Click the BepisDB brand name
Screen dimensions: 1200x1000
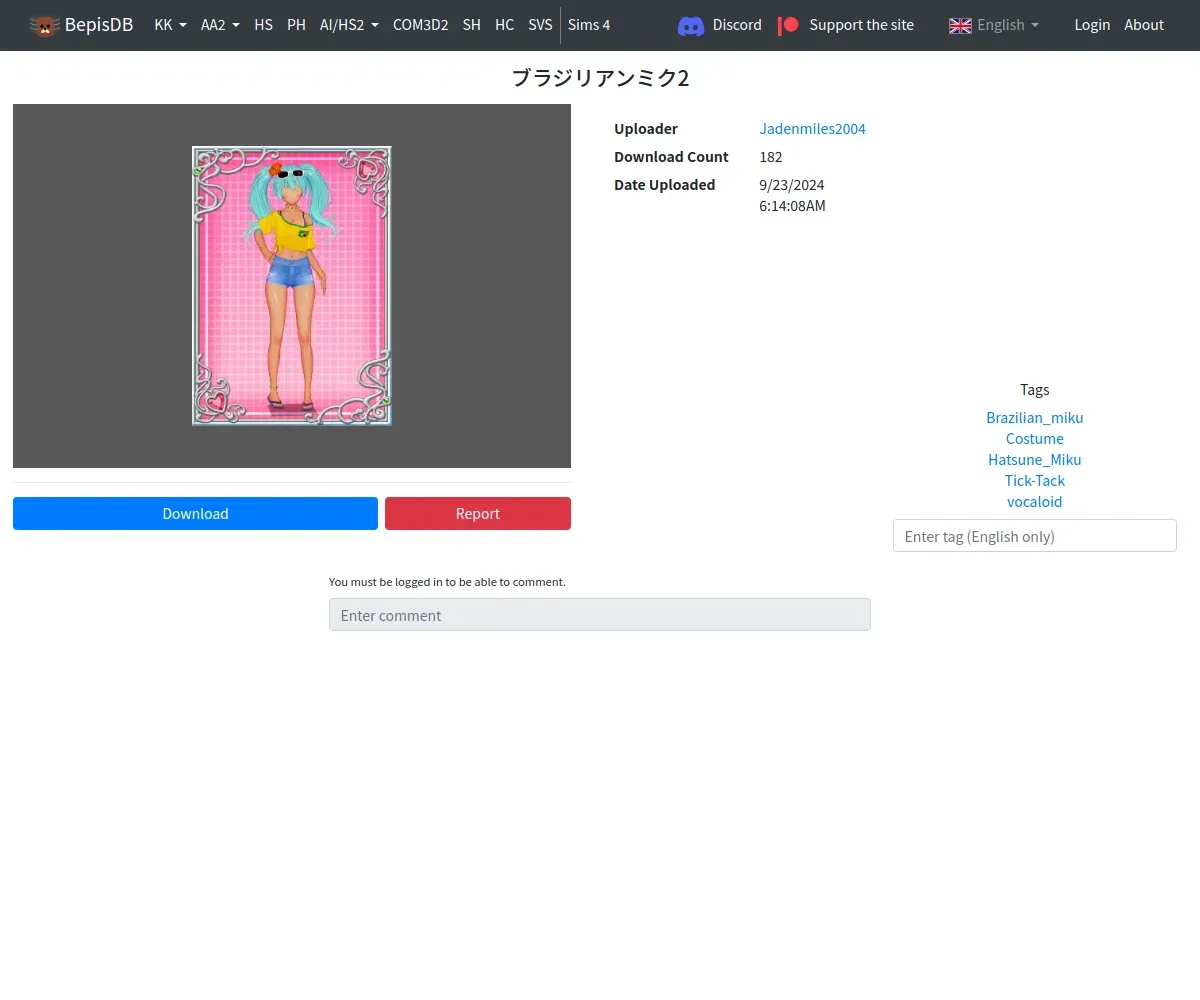[x=99, y=25]
